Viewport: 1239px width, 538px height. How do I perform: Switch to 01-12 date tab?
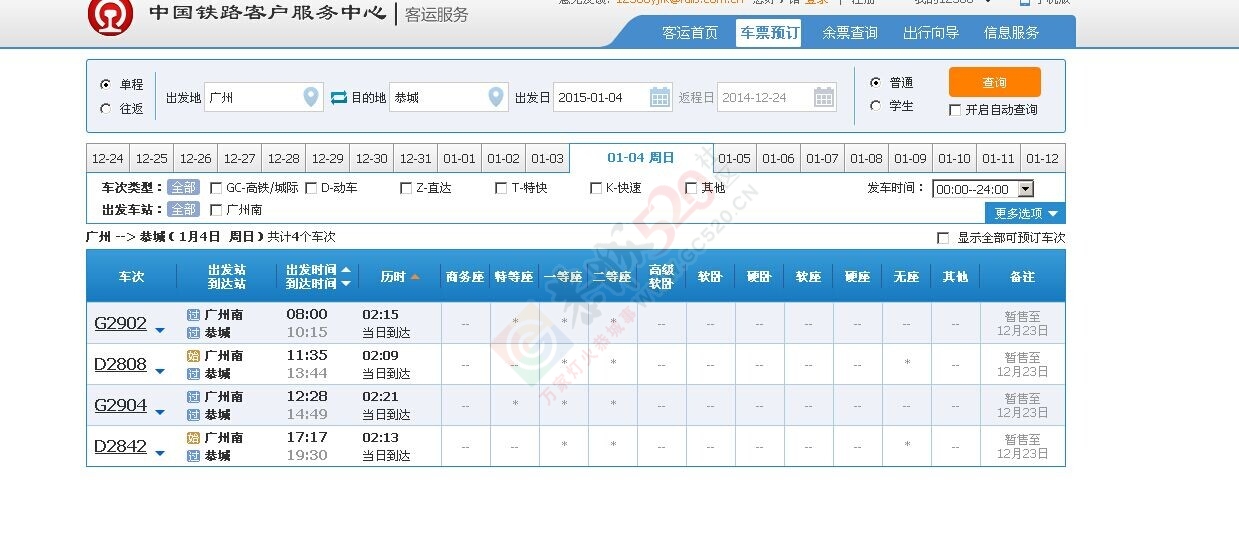1043,159
